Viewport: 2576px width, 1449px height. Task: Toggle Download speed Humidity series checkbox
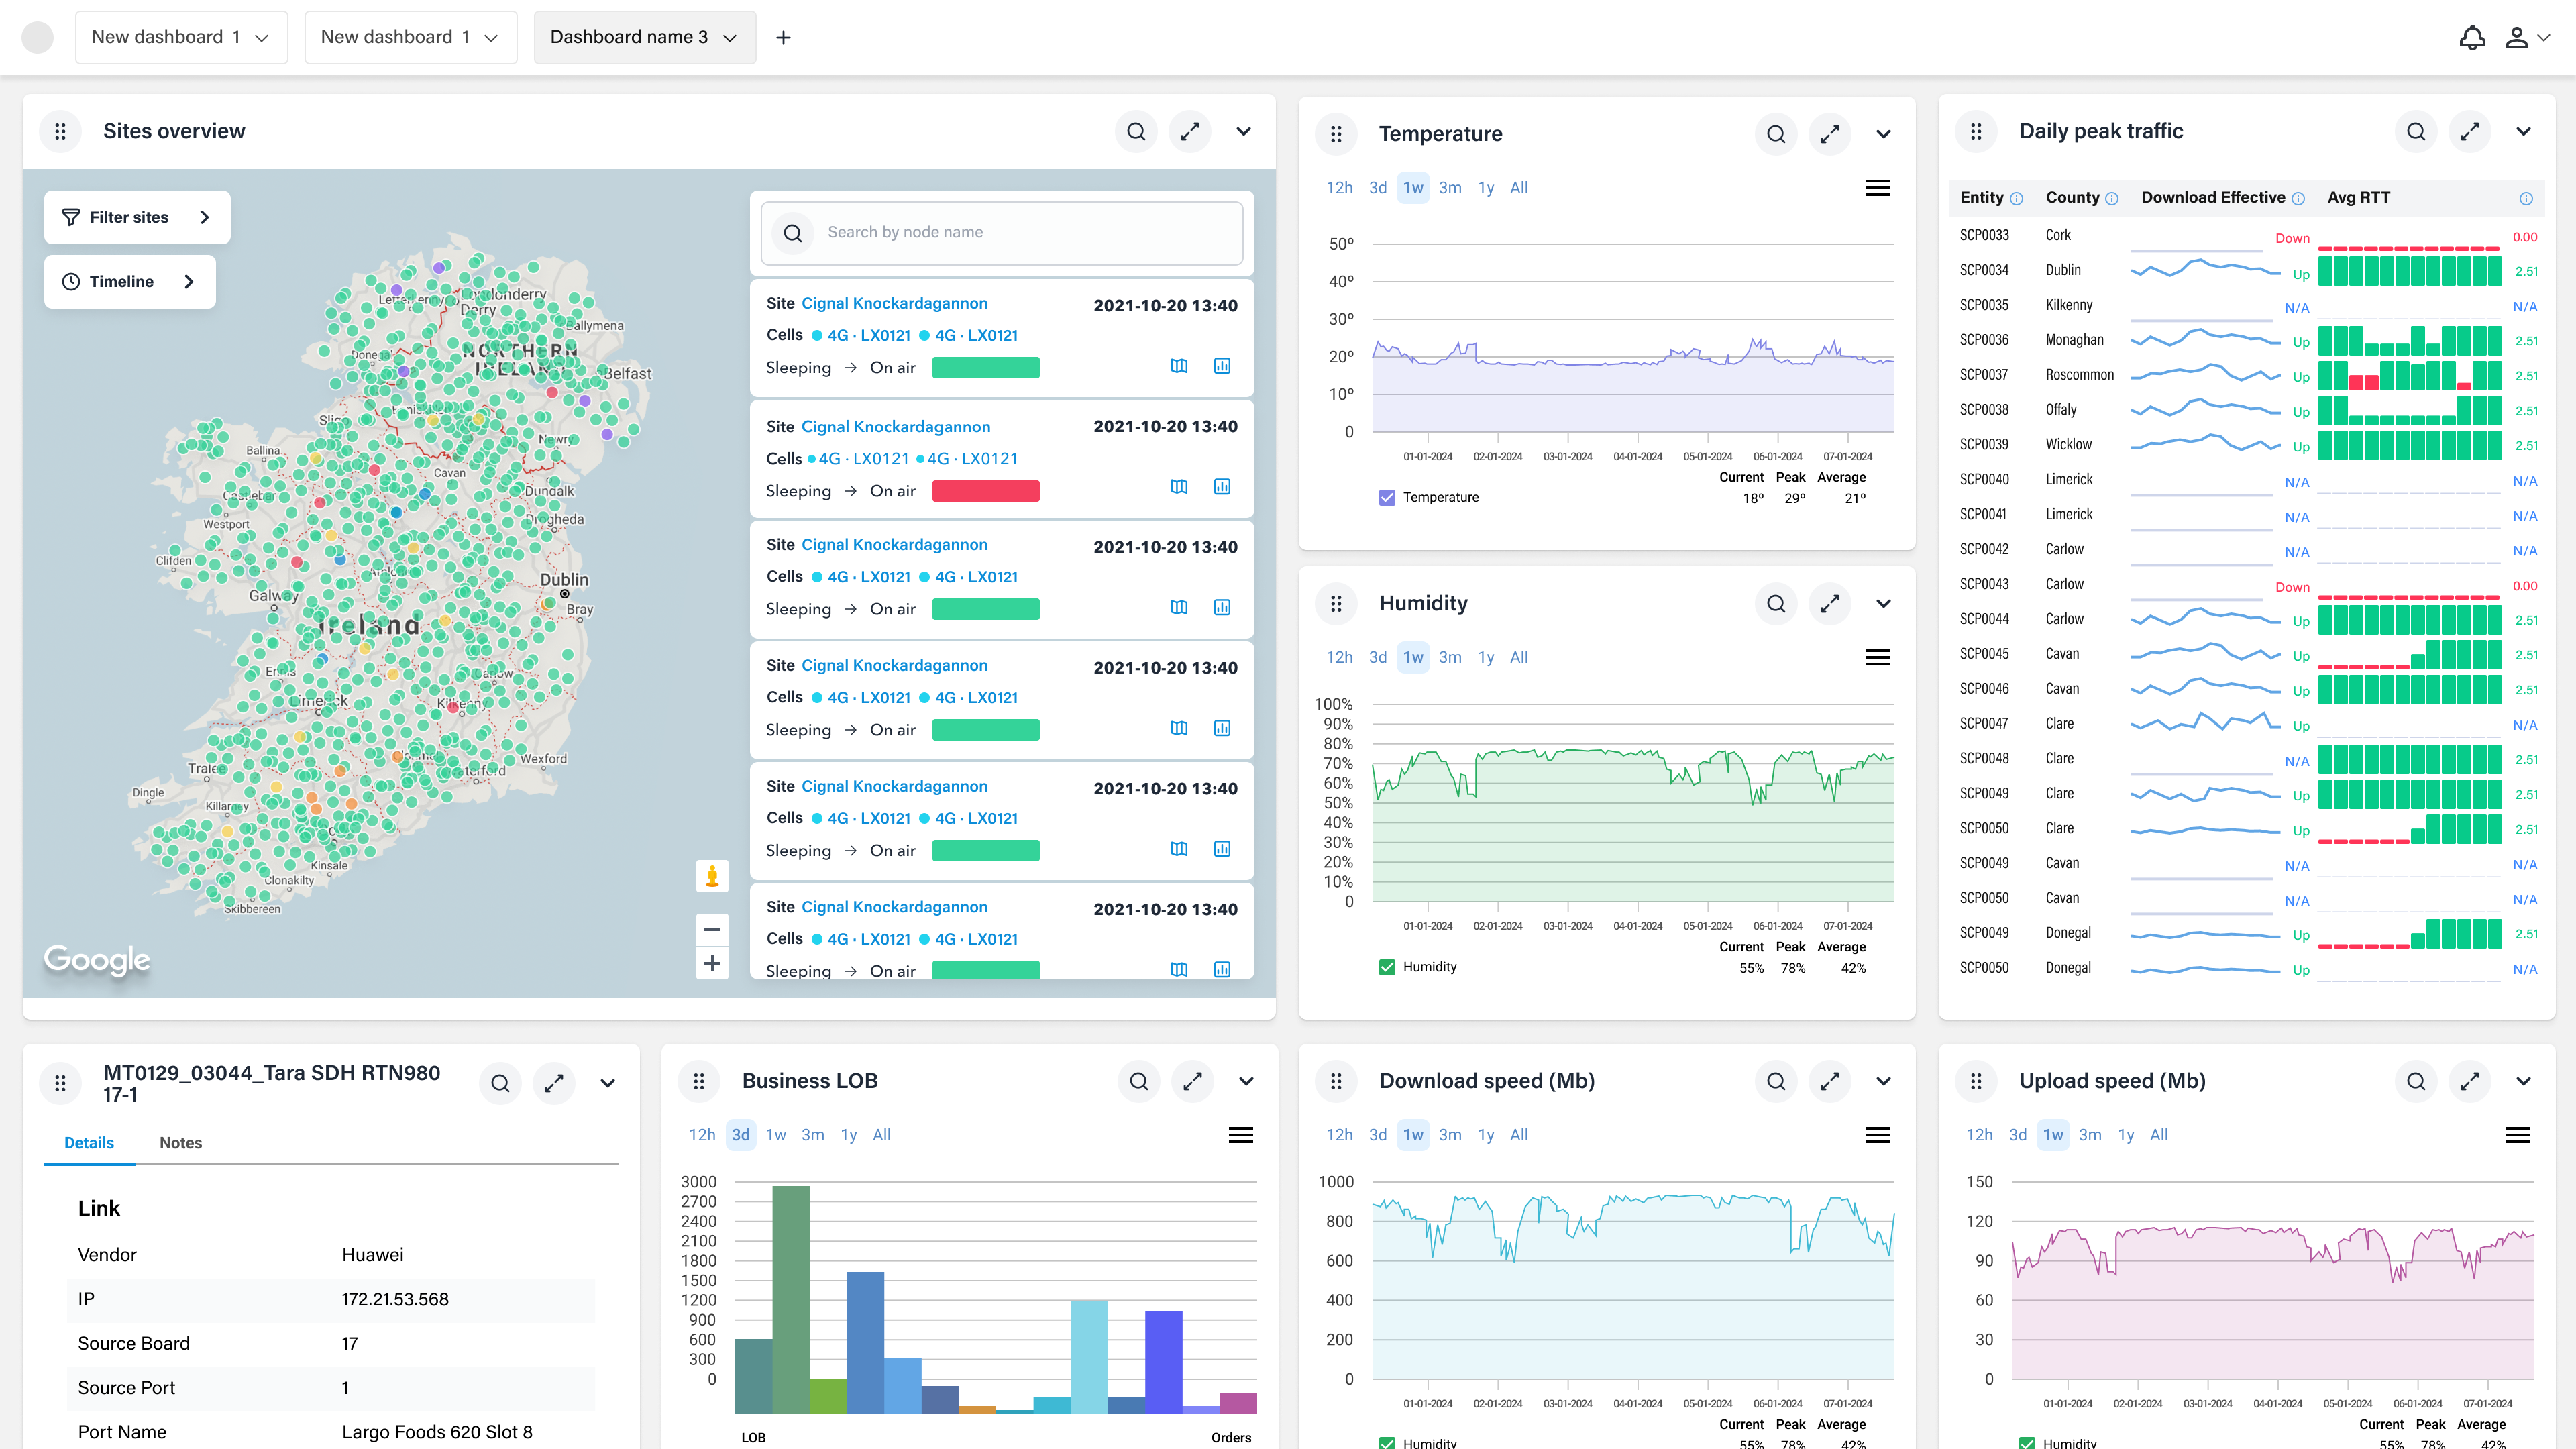(x=1387, y=1442)
